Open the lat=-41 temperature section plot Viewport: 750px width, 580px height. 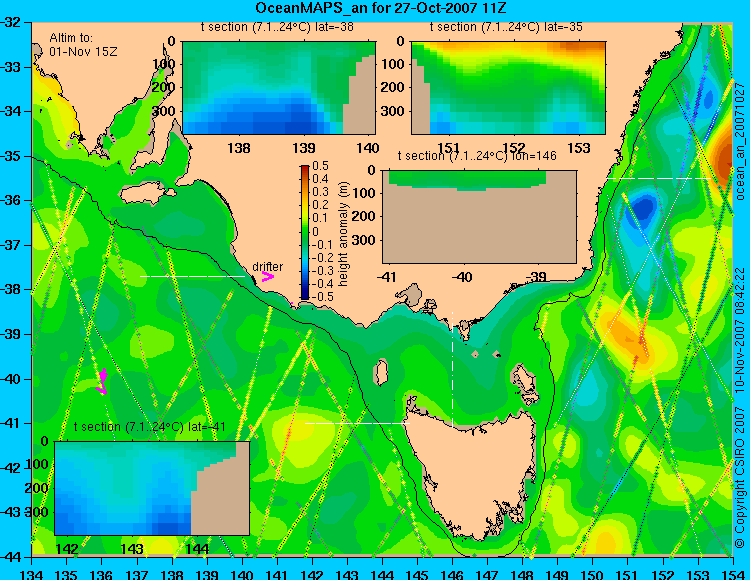click(x=152, y=488)
